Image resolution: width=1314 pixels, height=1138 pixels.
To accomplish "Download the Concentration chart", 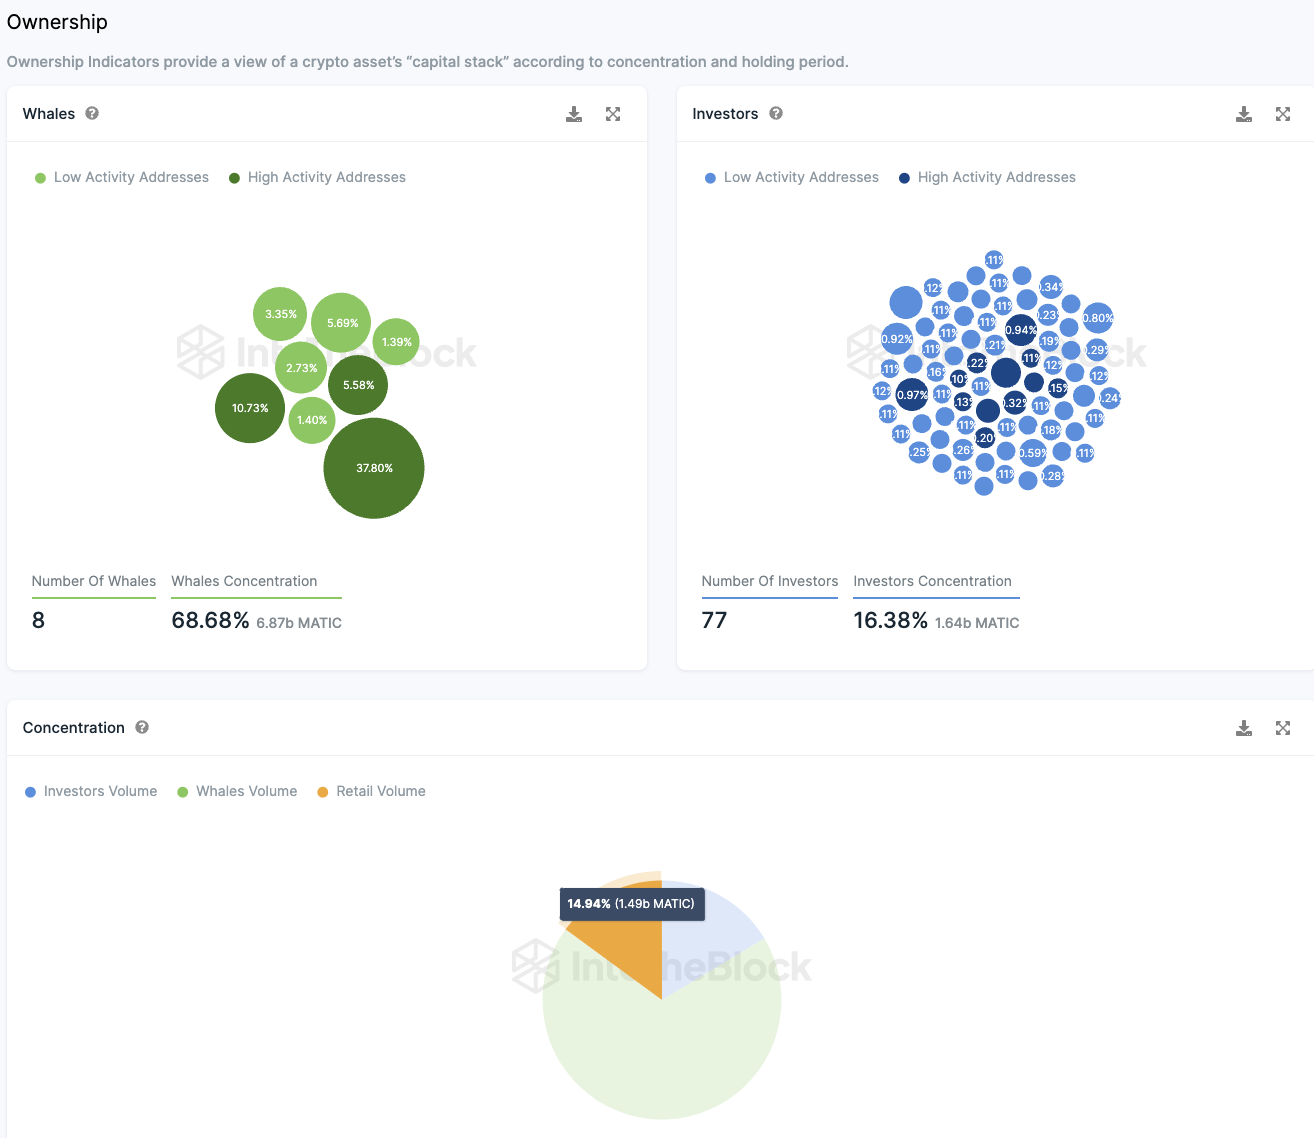I will coord(1244,728).
